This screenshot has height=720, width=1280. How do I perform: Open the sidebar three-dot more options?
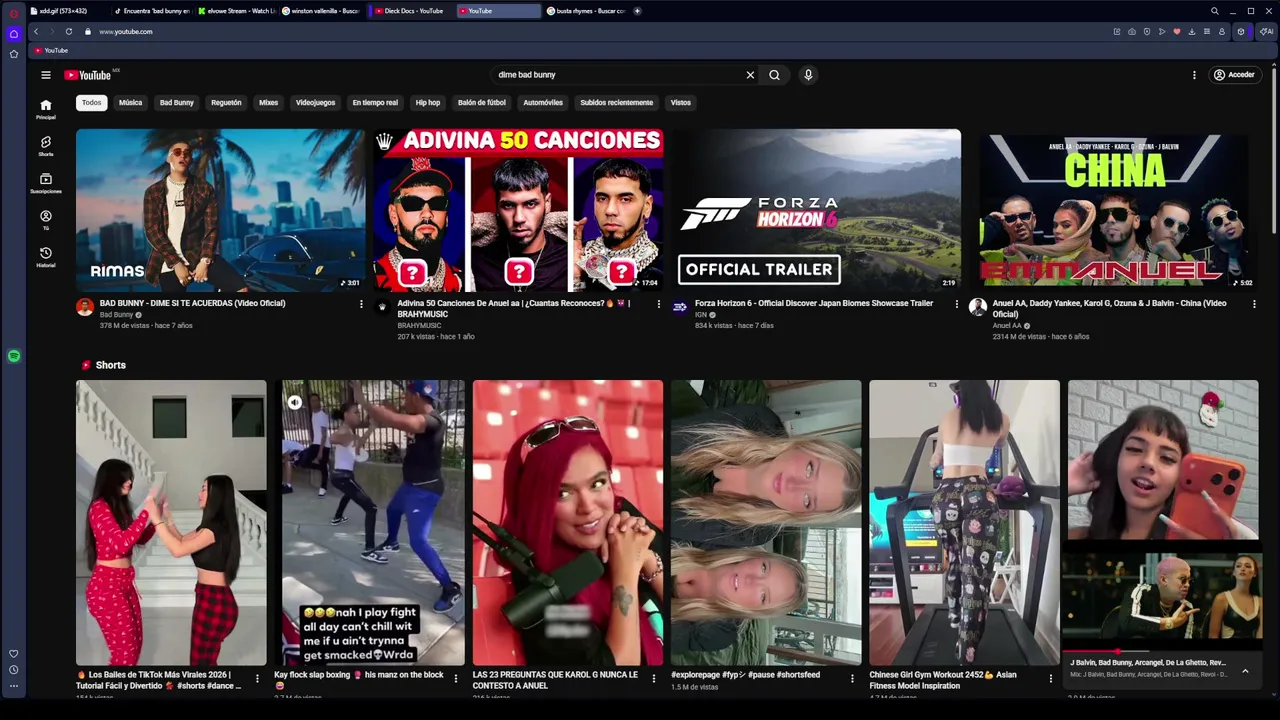[14, 687]
